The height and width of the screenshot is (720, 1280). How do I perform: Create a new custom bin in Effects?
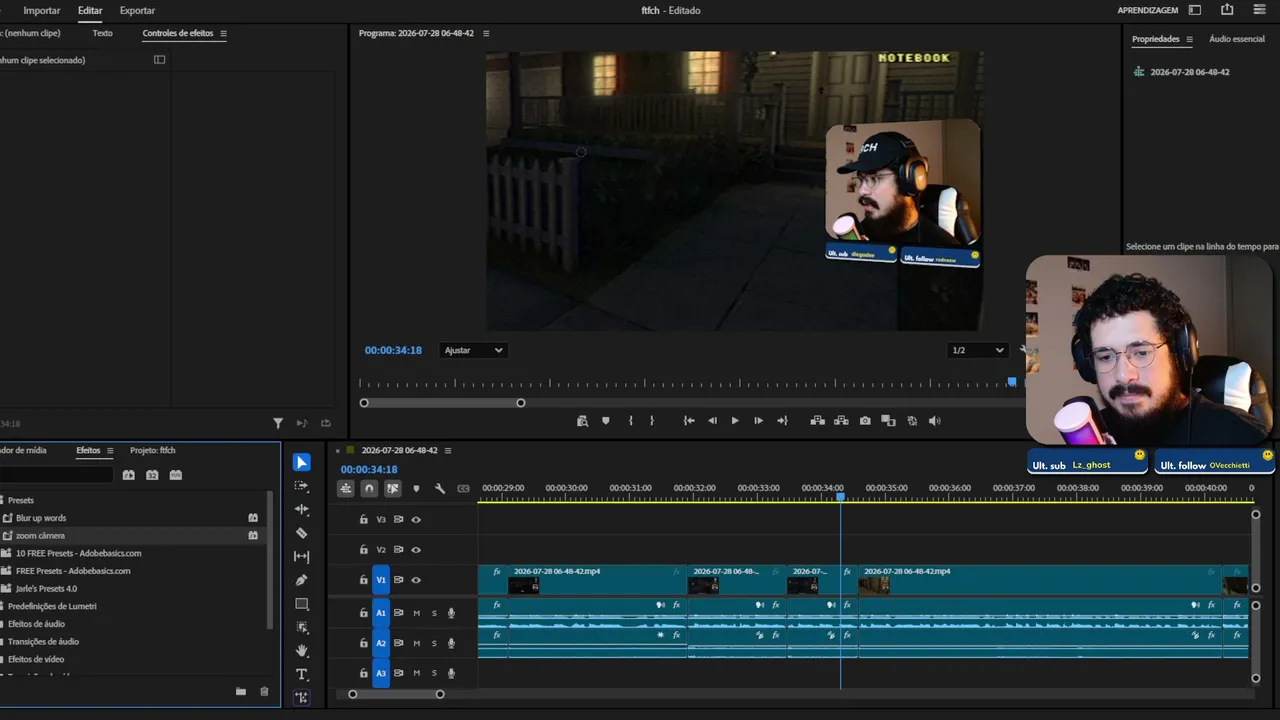(241, 691)
